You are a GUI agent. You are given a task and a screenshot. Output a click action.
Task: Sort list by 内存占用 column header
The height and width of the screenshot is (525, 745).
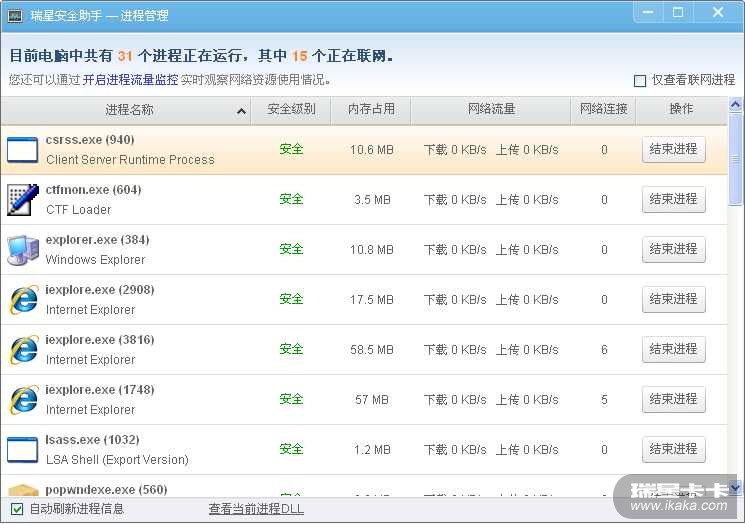(x=370, y=110)
